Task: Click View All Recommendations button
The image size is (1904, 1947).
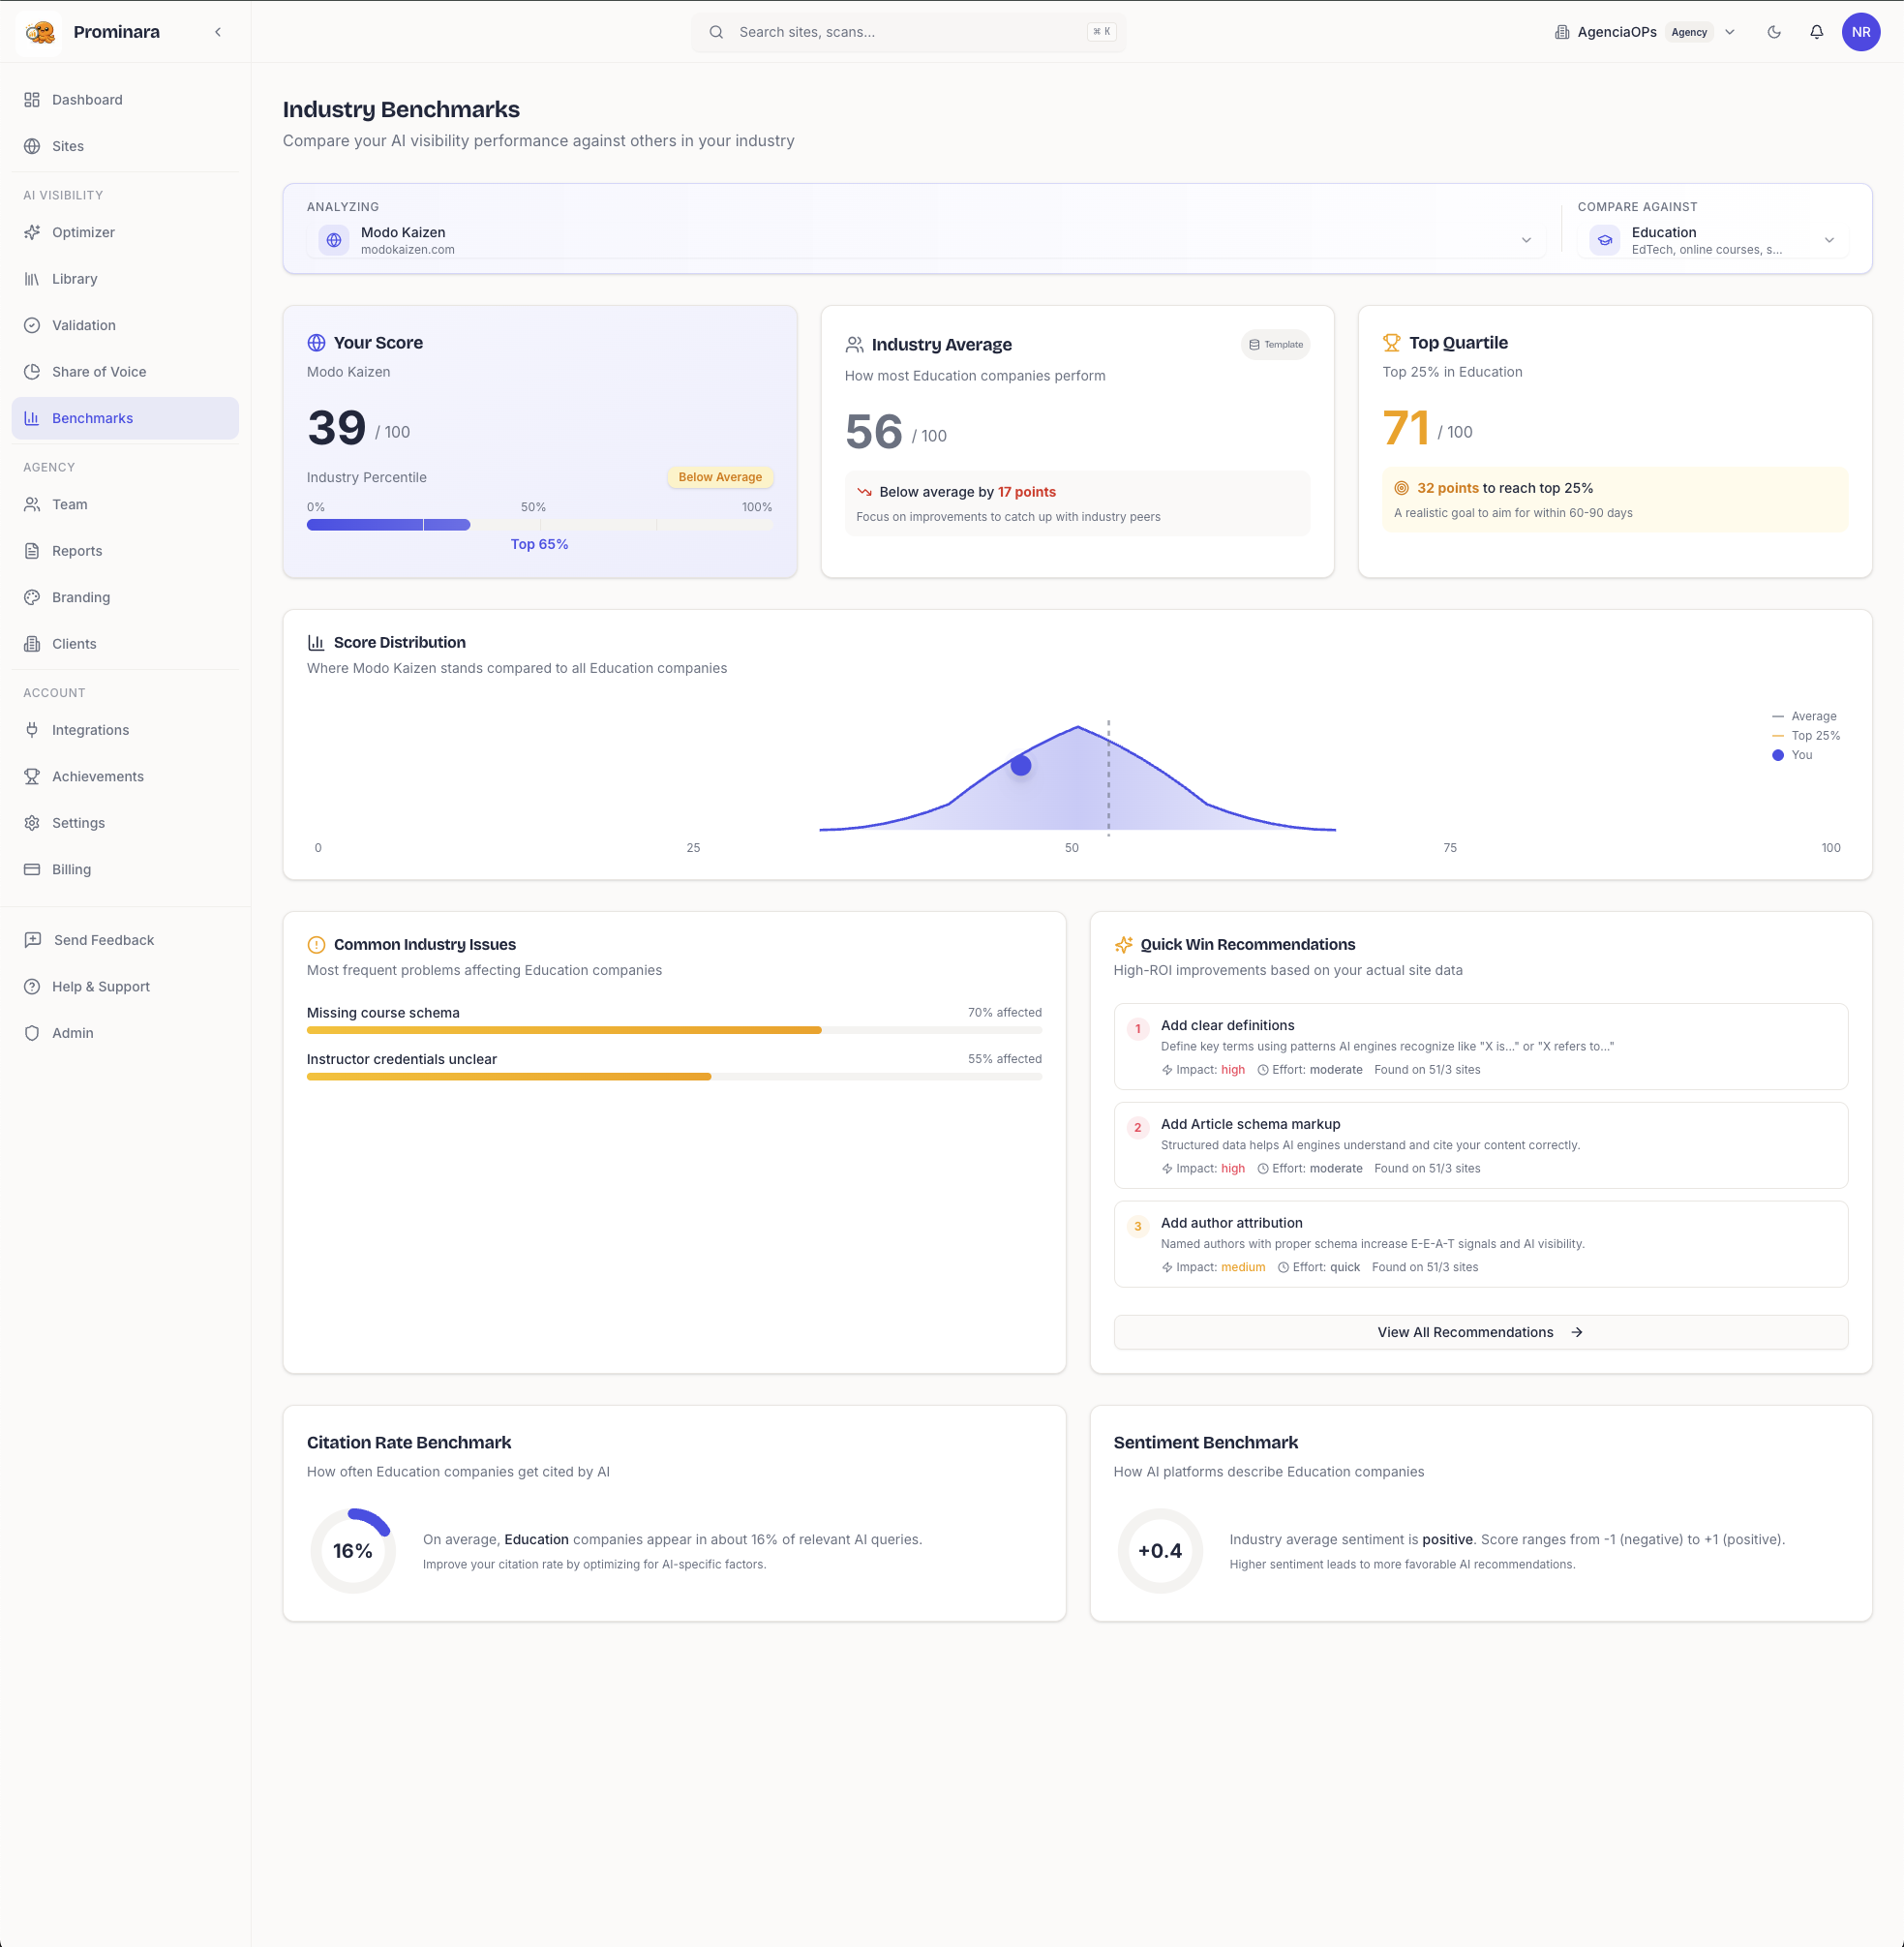Action: [1479, 1332]
